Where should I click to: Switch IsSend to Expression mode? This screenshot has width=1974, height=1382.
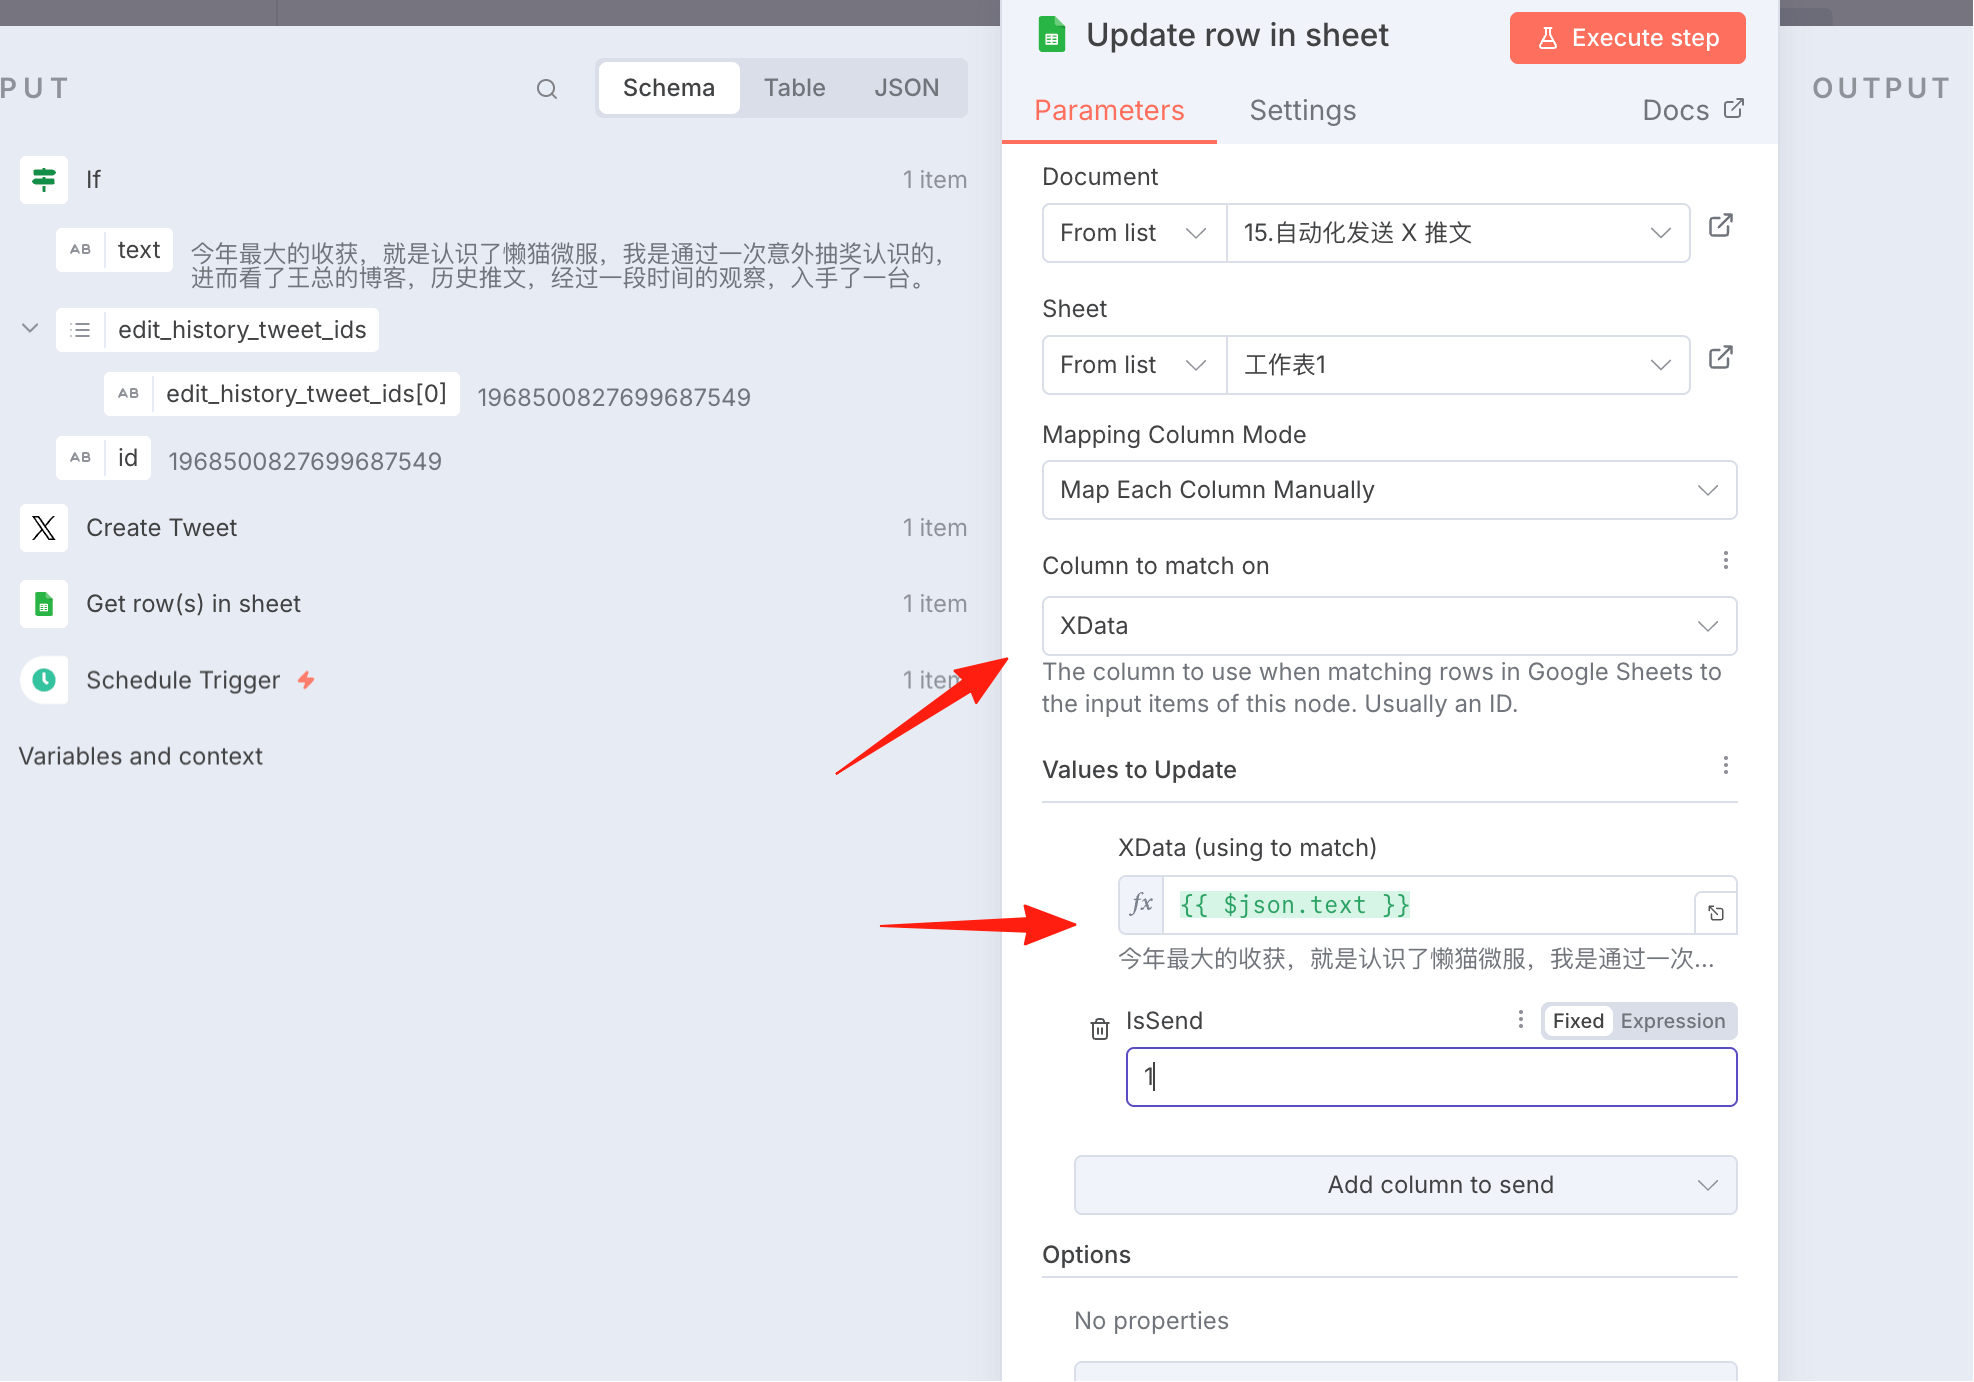click(1672, 1021)
